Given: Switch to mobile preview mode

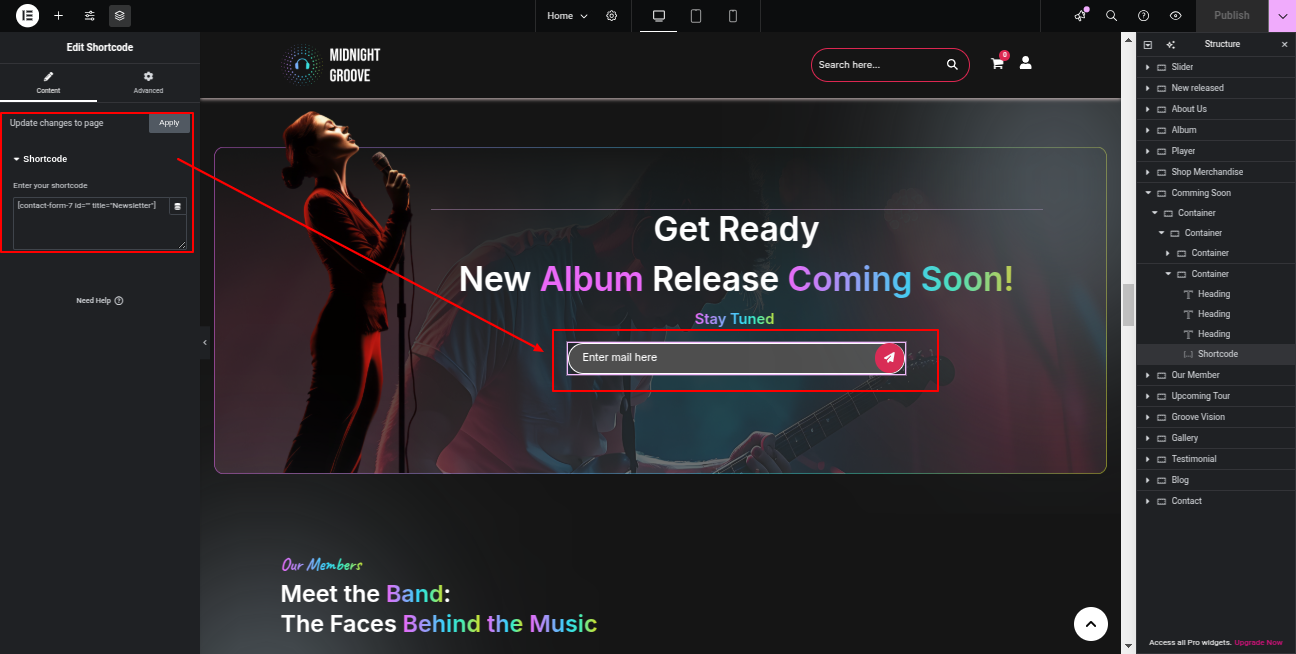Looking at the screenshot, I should (733, 16).
